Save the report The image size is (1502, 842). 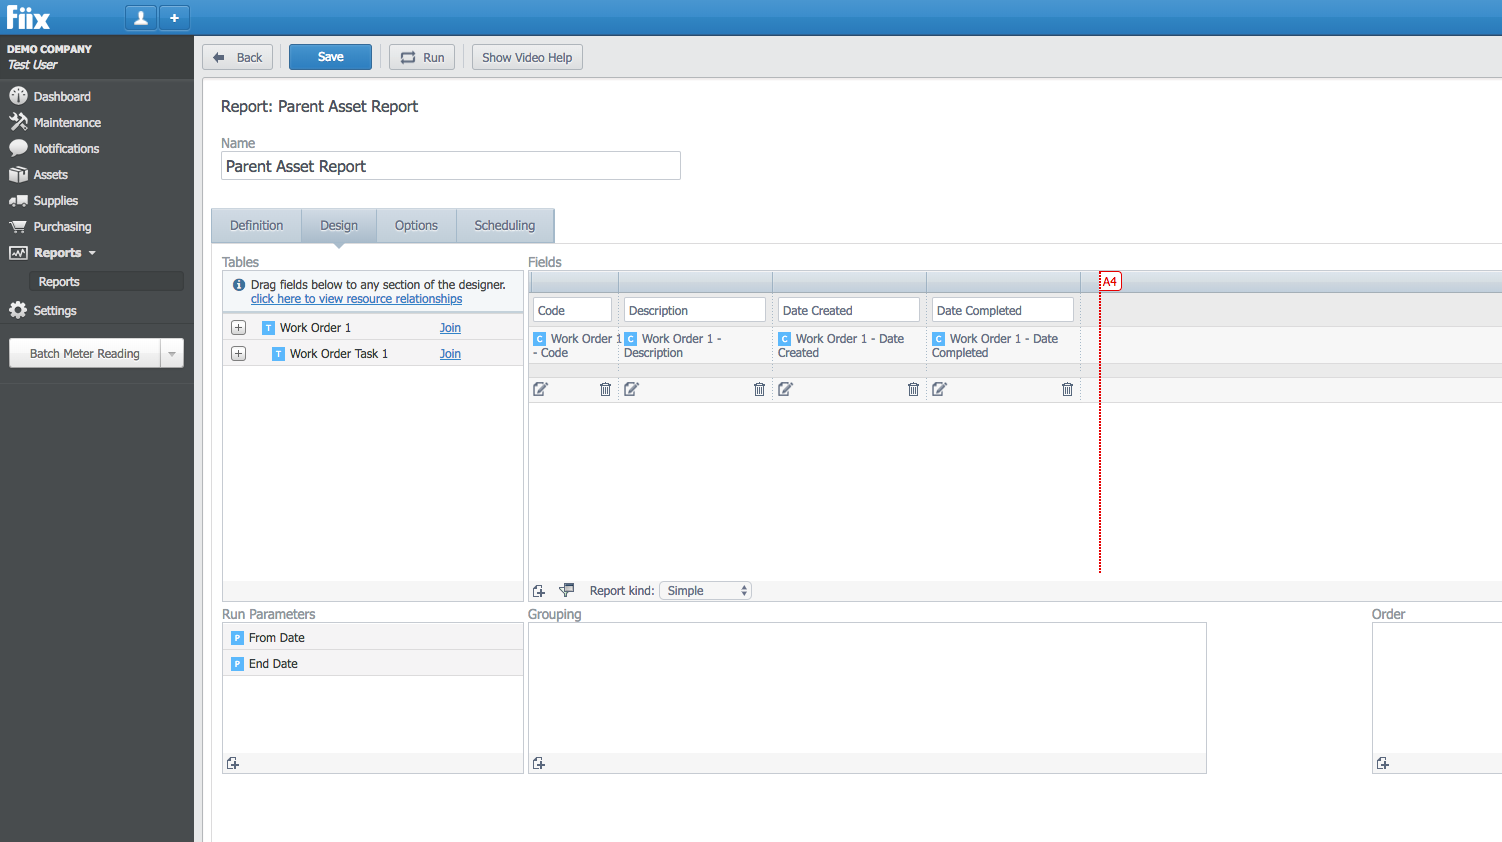(330, 57)
